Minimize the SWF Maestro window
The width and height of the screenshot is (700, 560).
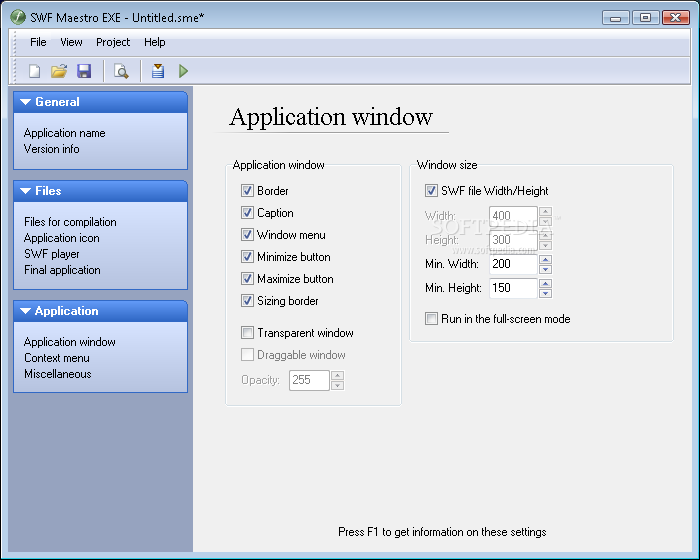tap(616, 18)
